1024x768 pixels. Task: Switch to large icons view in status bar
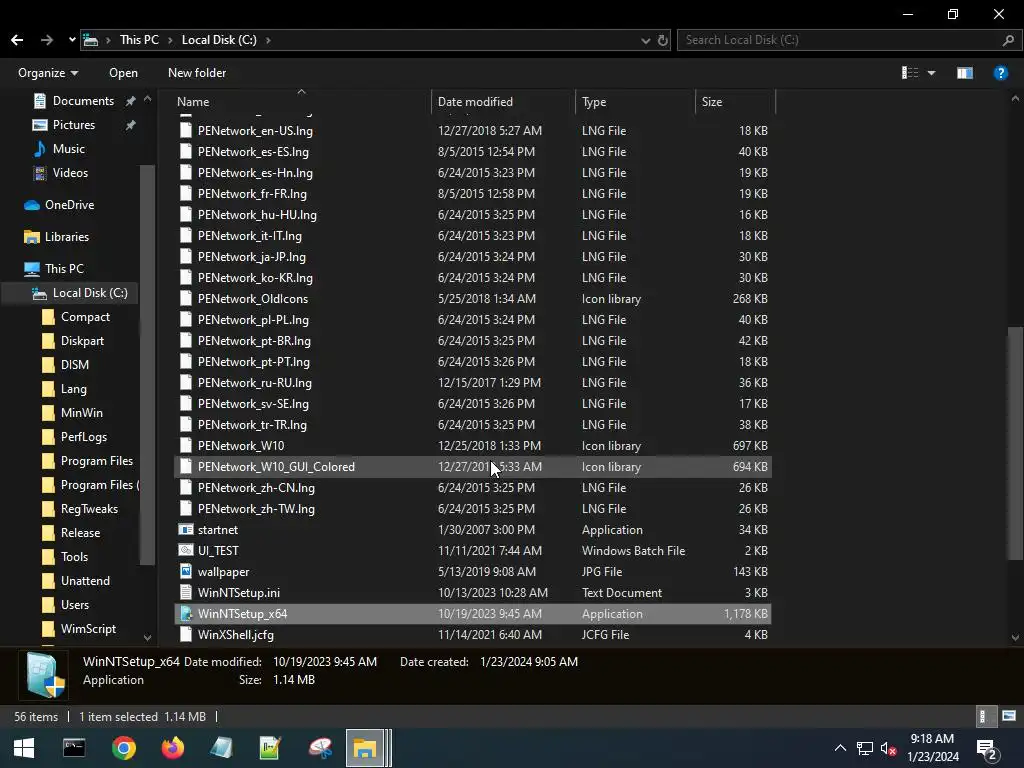tap(1009, 716)
